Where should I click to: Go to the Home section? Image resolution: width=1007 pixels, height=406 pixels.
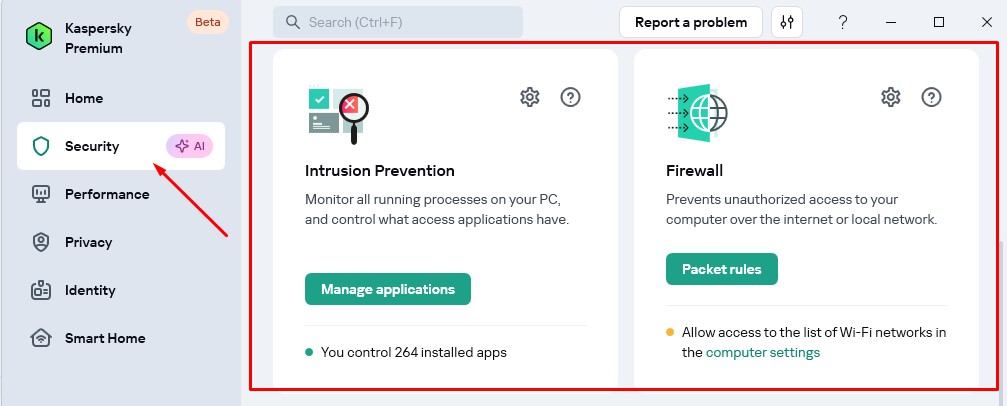coord(84,98)
